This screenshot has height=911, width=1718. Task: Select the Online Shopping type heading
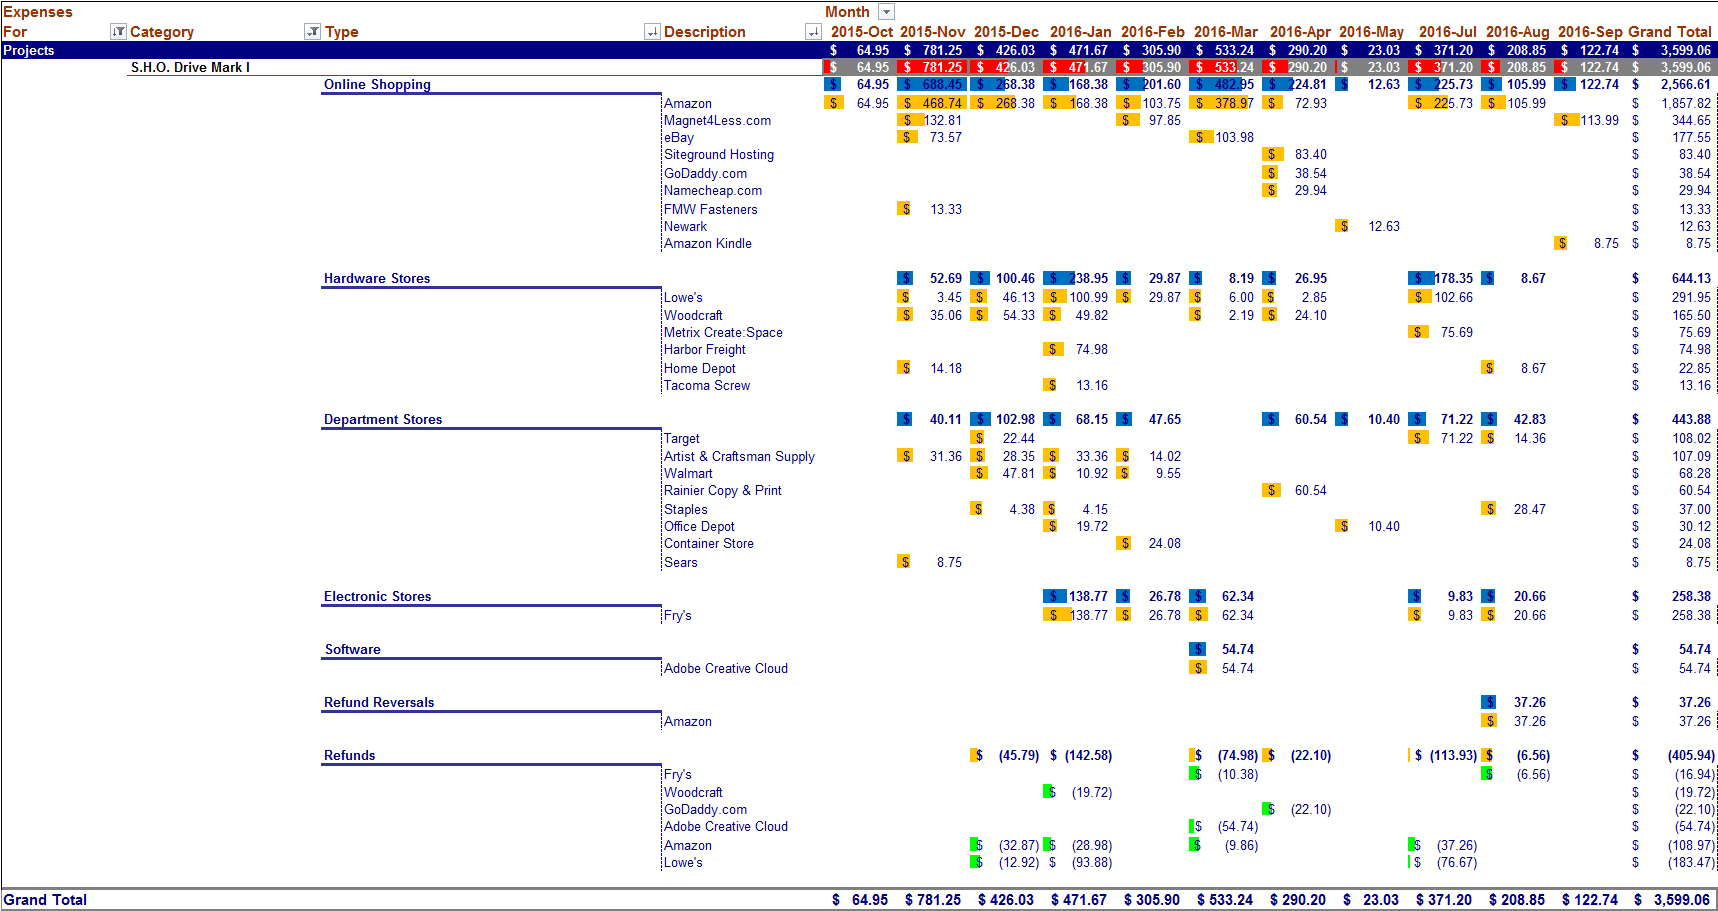pyautogui.click(x=377, y=85)
